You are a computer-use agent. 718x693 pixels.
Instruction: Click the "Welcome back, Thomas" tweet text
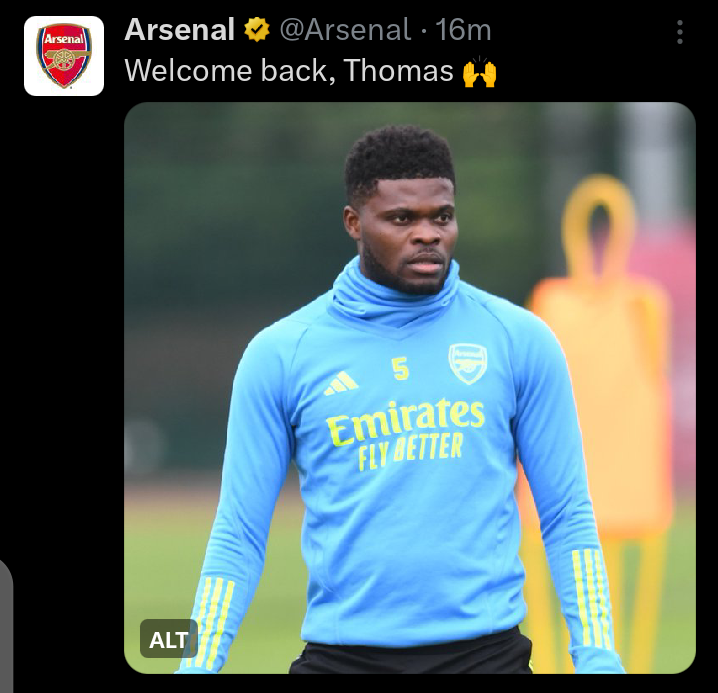click(288, 72)
